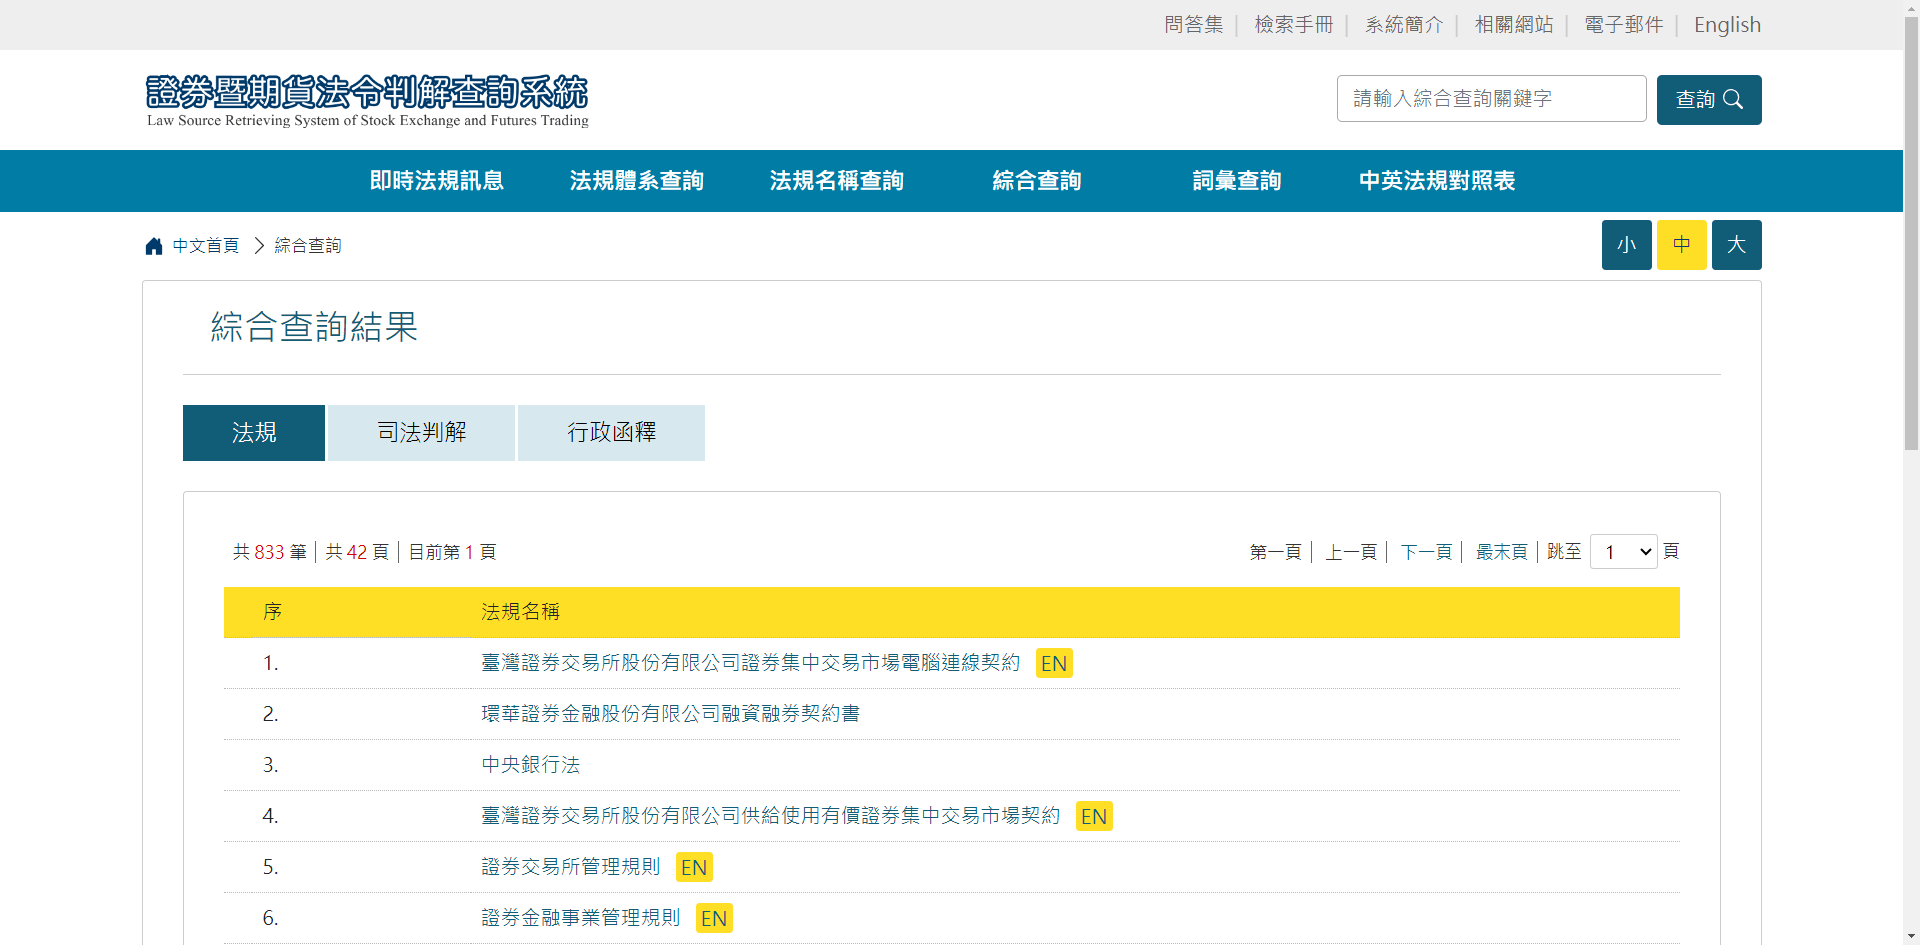Screen dimensions: 1920x945
Task: Click the home icon in breadcrumb
Action: pyautogui.click(x=153, y=246)
